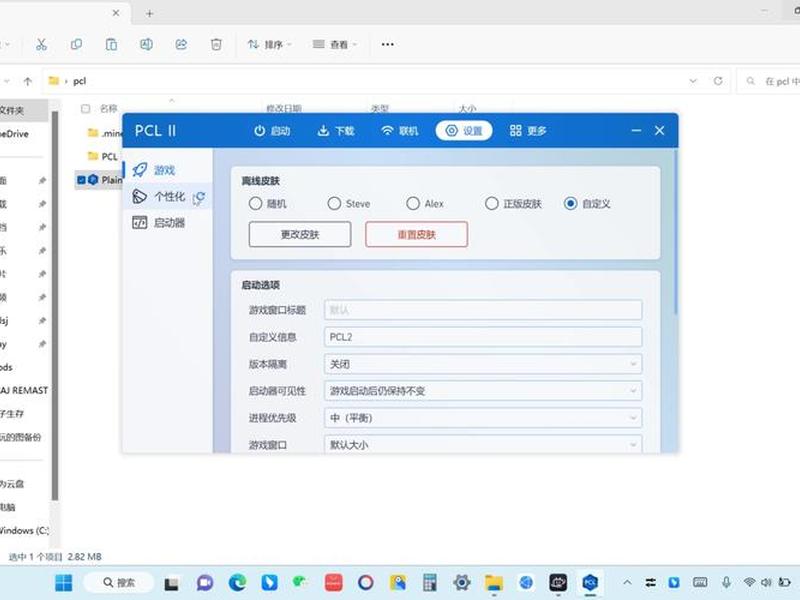This screenshot has height=600, width=800.
Task: Choose the Steve offline skin option
Action: point(349,204)
